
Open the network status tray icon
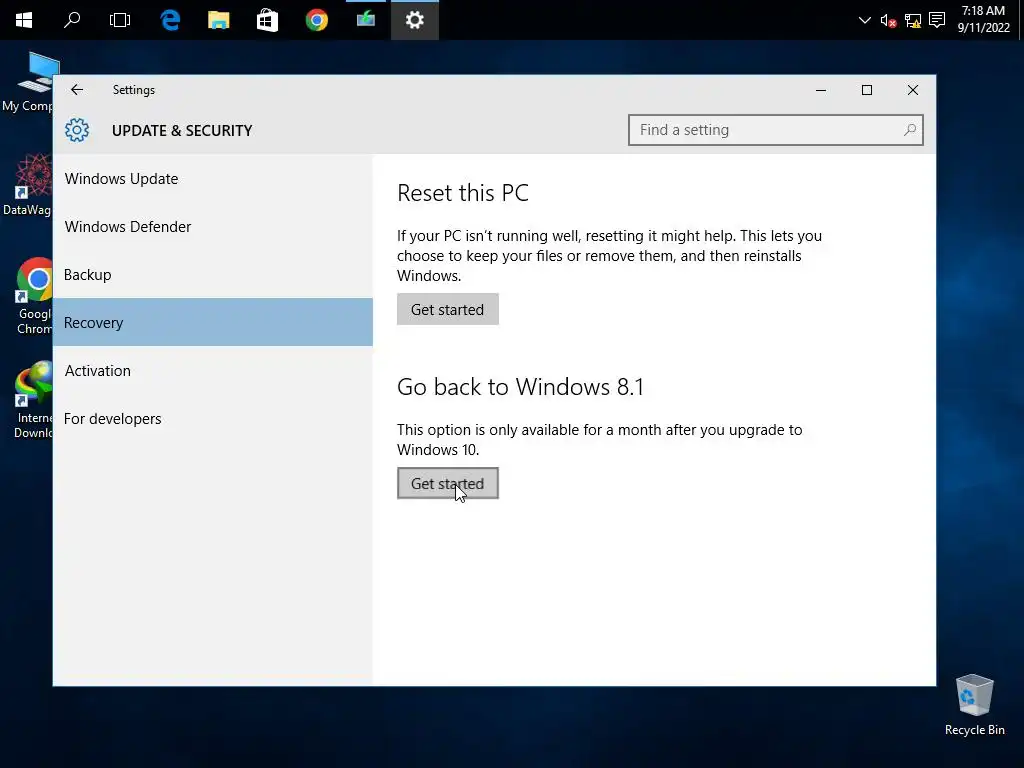[913, 21]
